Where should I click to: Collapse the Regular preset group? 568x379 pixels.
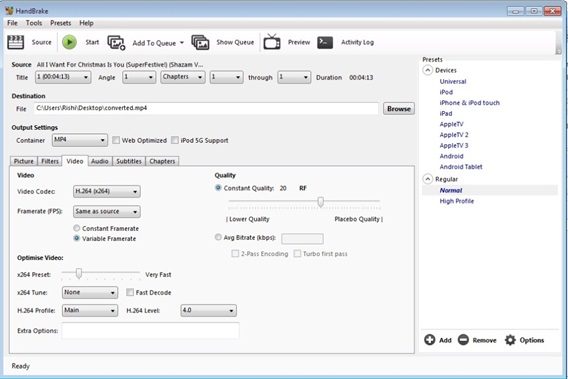(x=428, y=179)
